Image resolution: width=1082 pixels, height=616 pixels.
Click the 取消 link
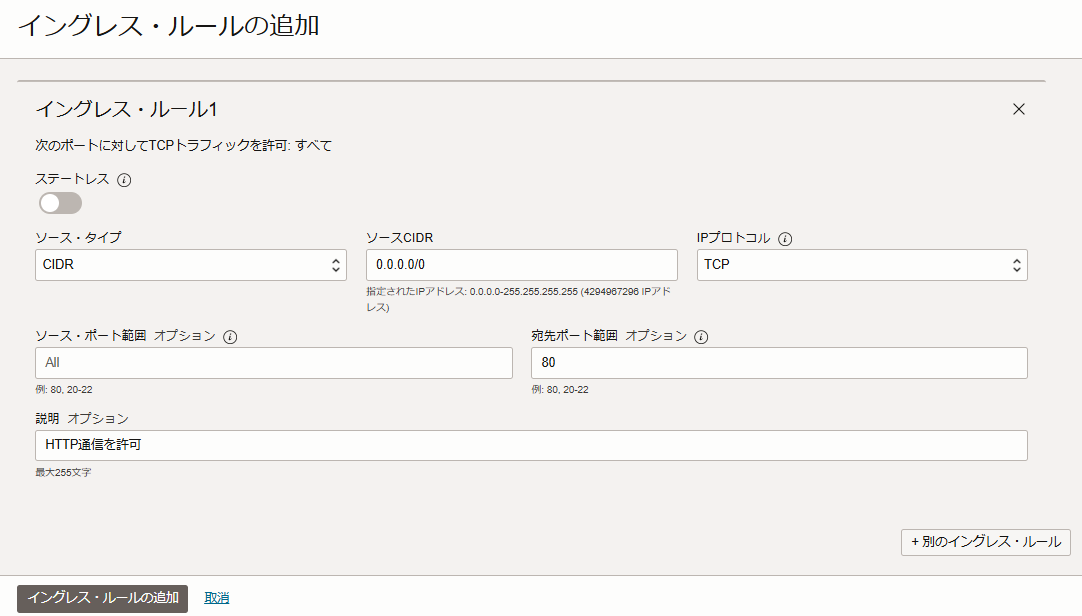tap(217, 598)
